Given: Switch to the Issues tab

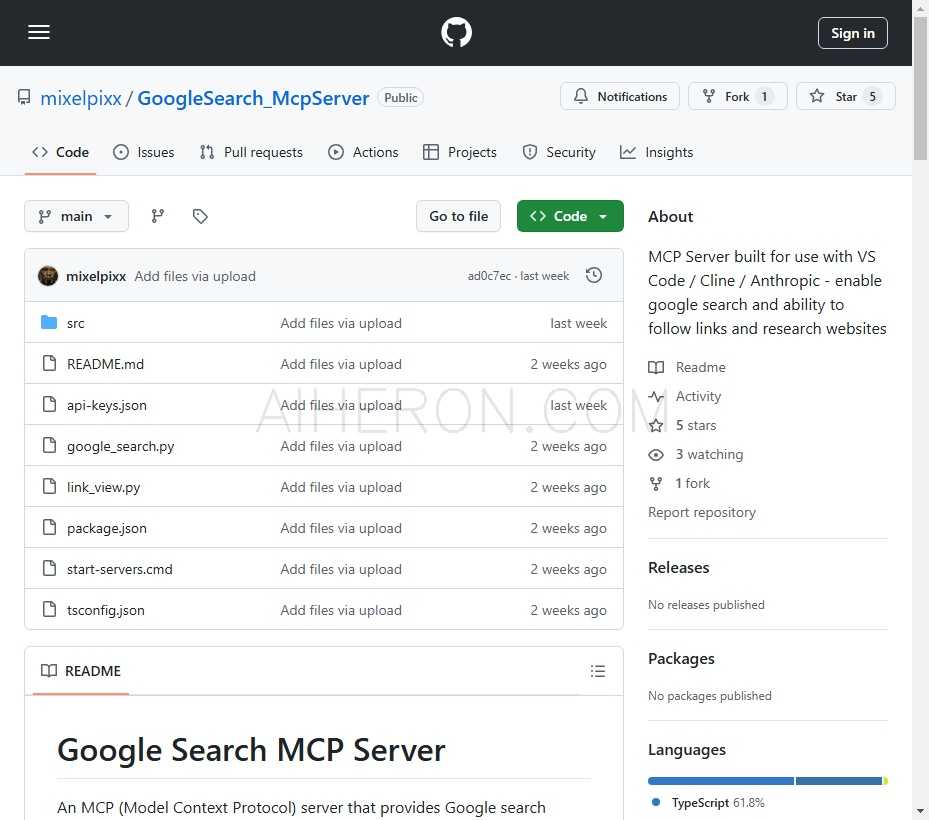Looking at the screenshot, I should (x=144, y=152).
